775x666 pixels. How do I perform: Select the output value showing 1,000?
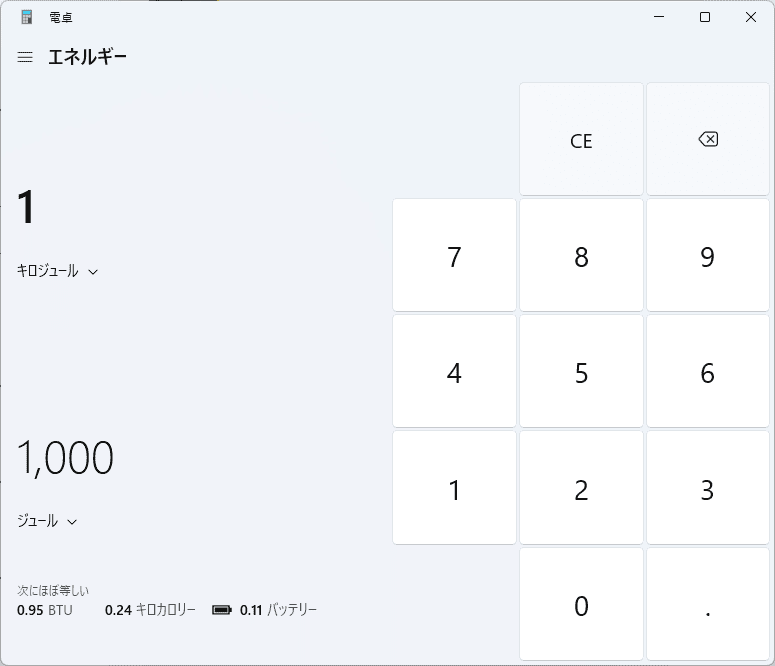click(x=65, y=458)
